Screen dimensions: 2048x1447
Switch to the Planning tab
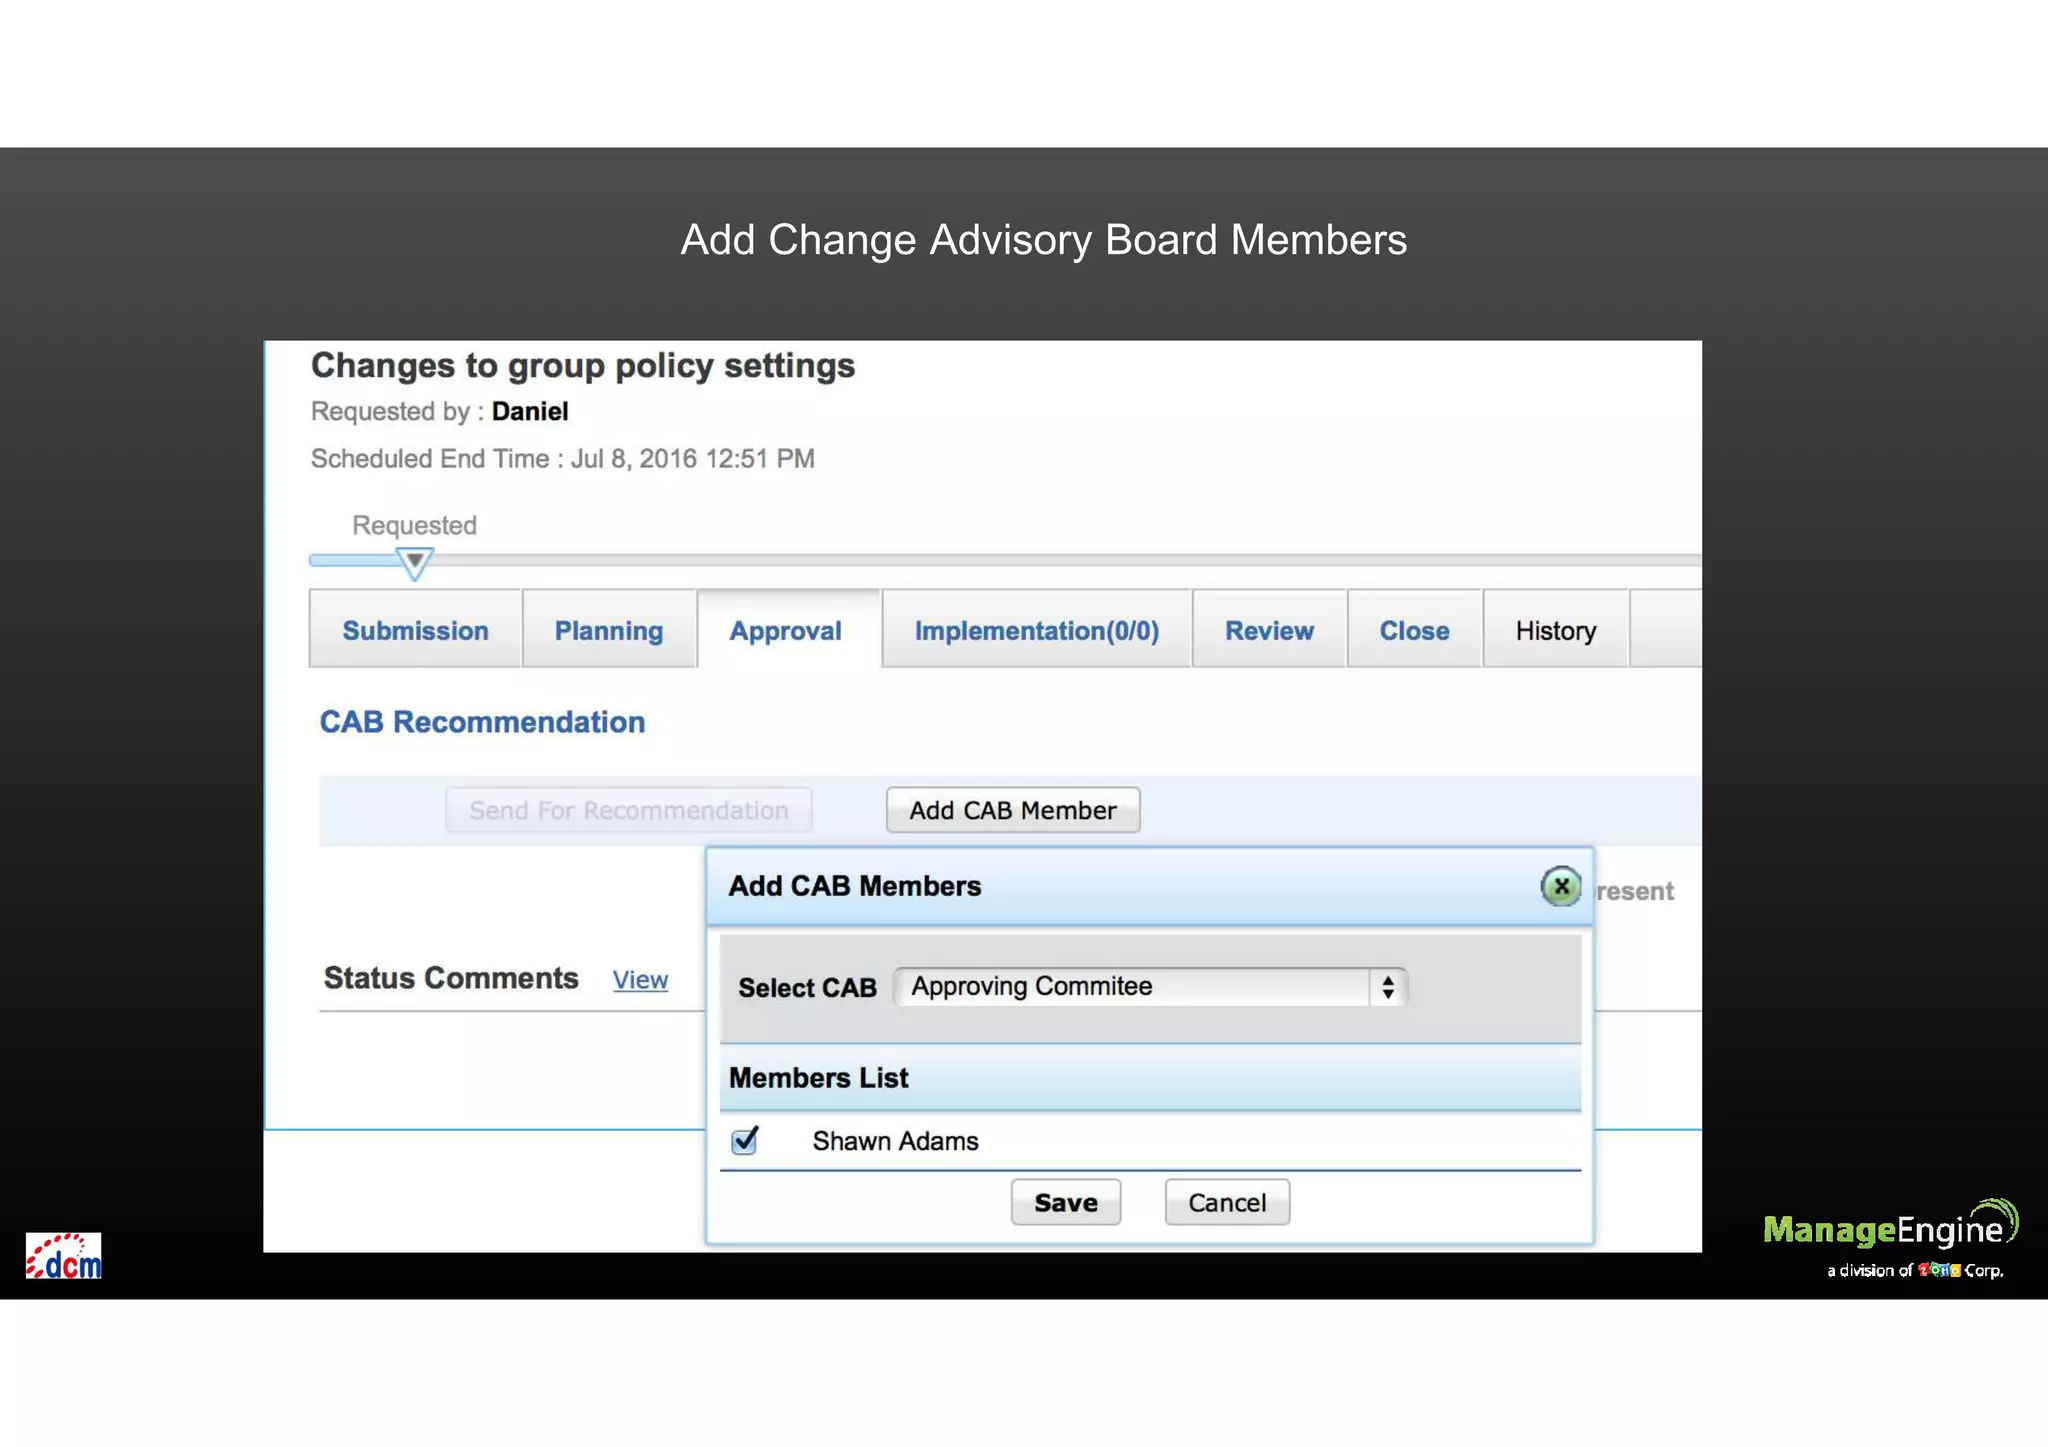pyautogui.click(x=609, y=630)
